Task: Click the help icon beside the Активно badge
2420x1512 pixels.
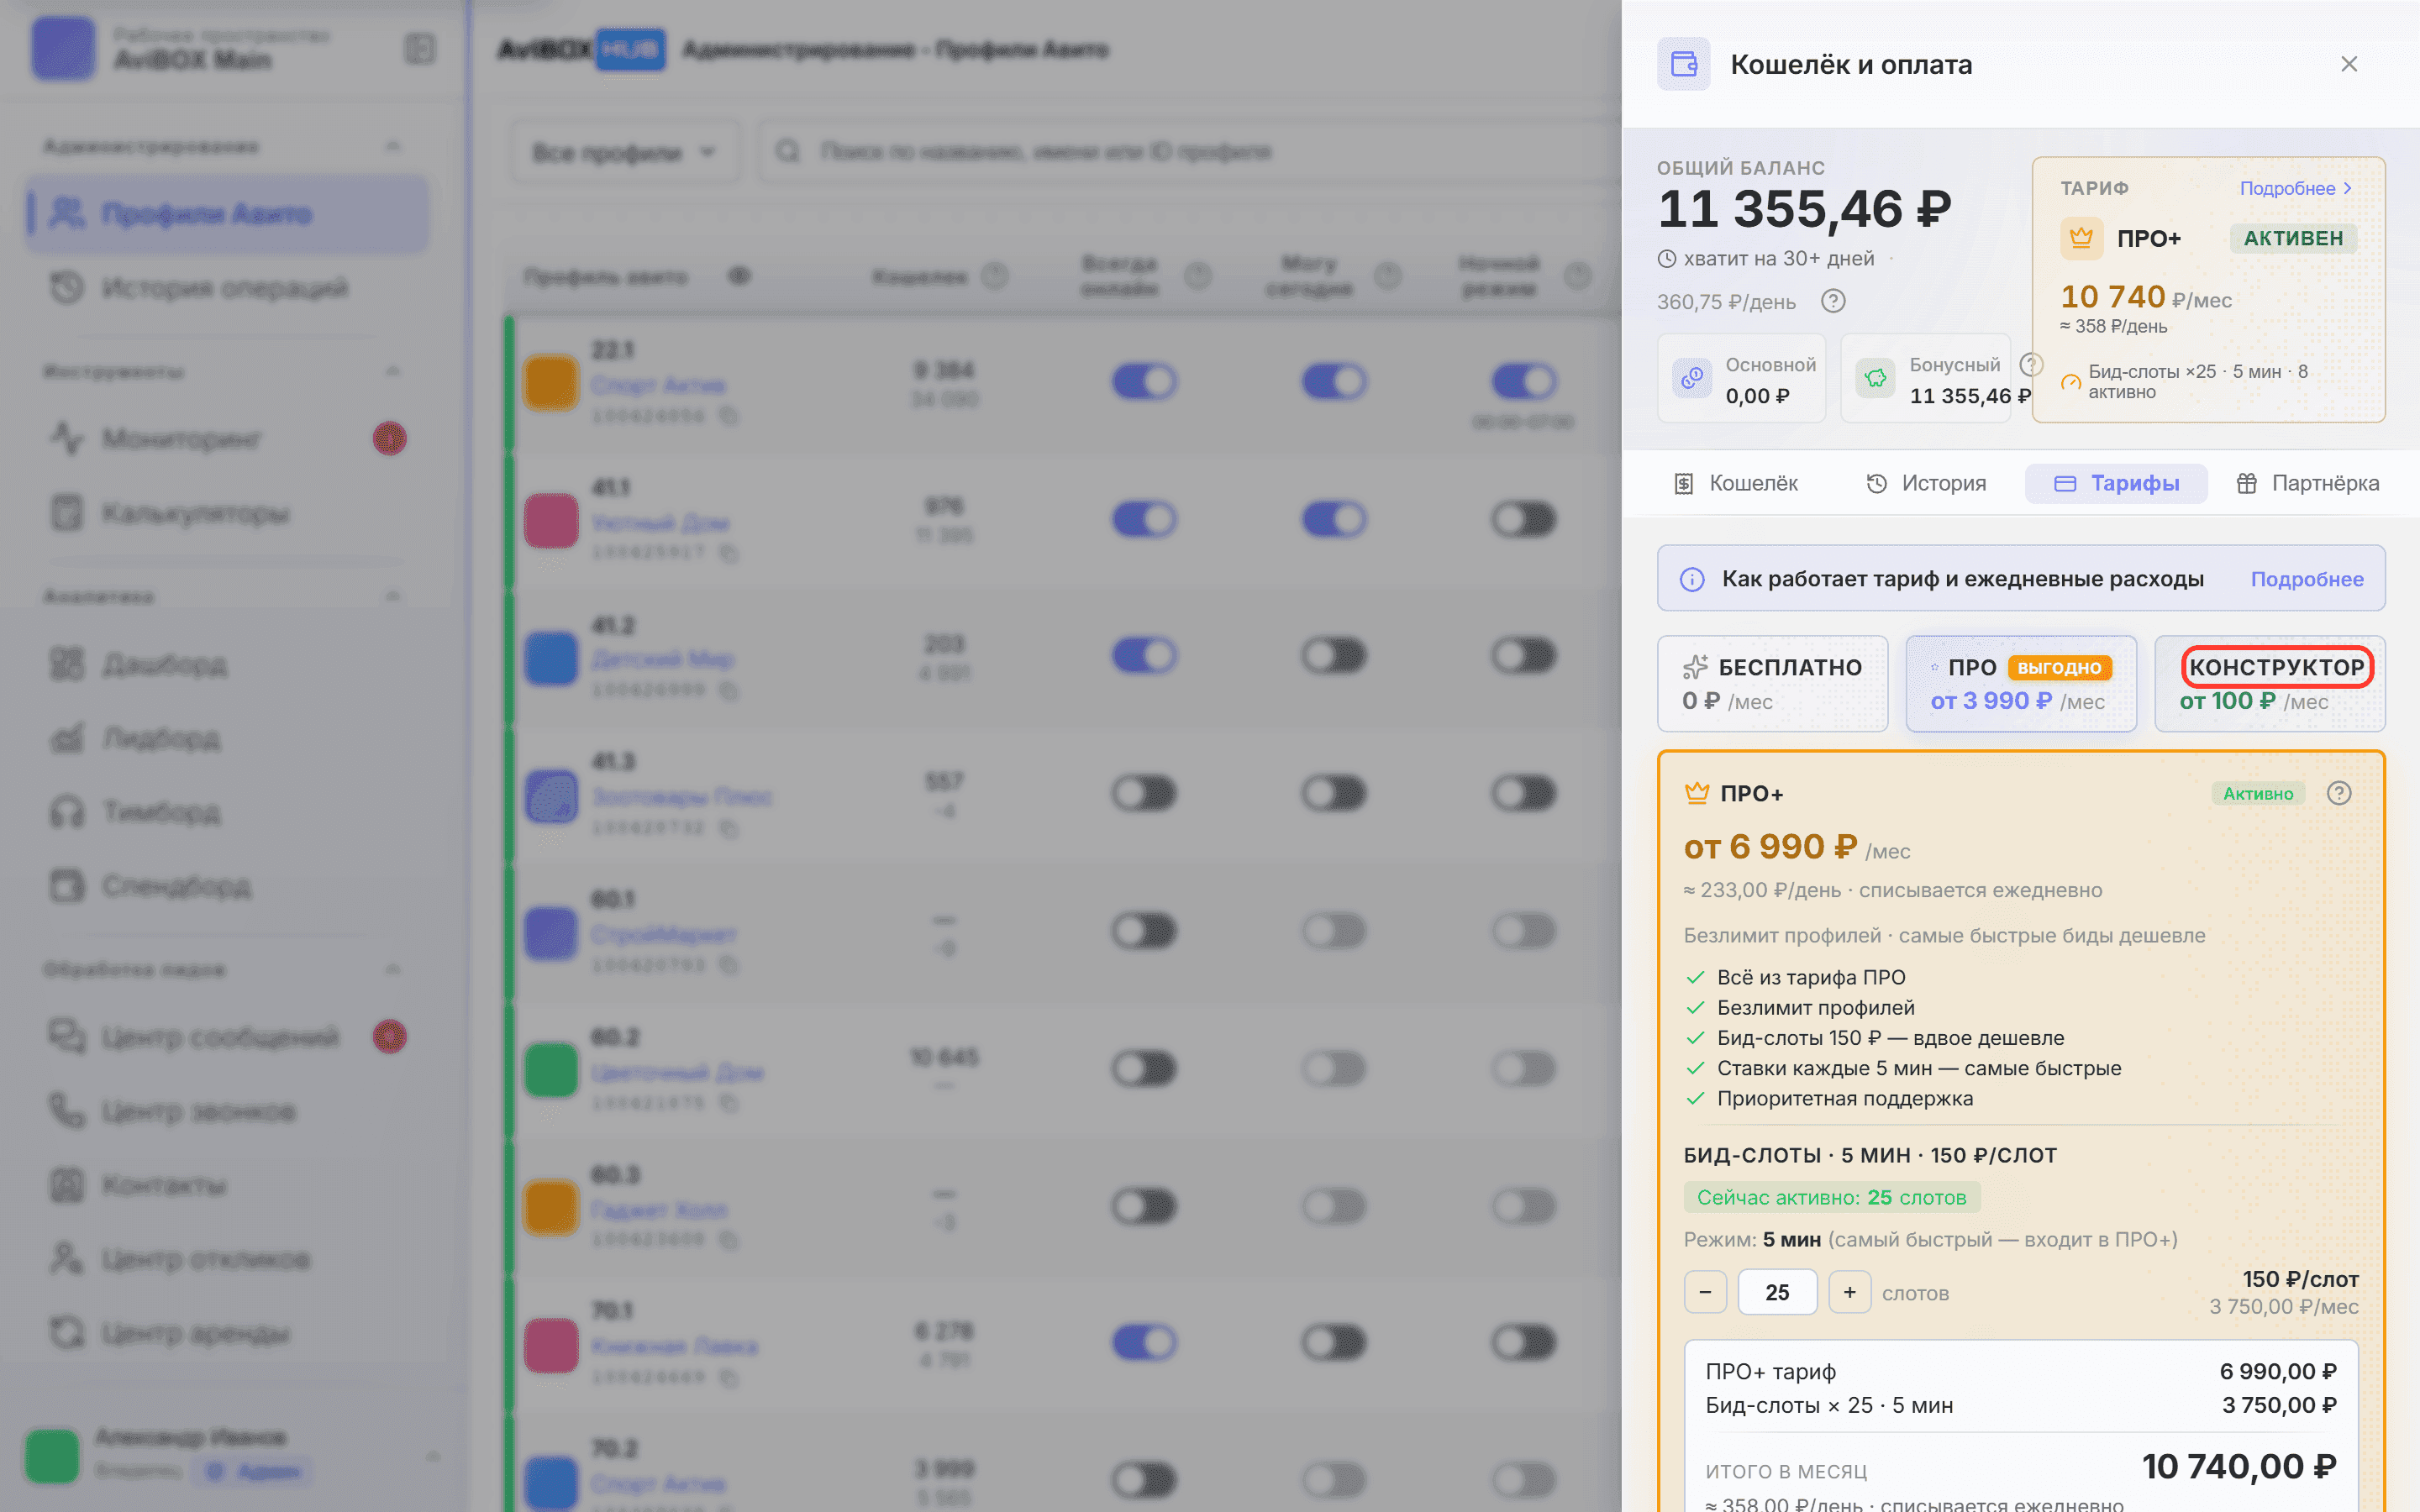Action: click(2339, 793)
